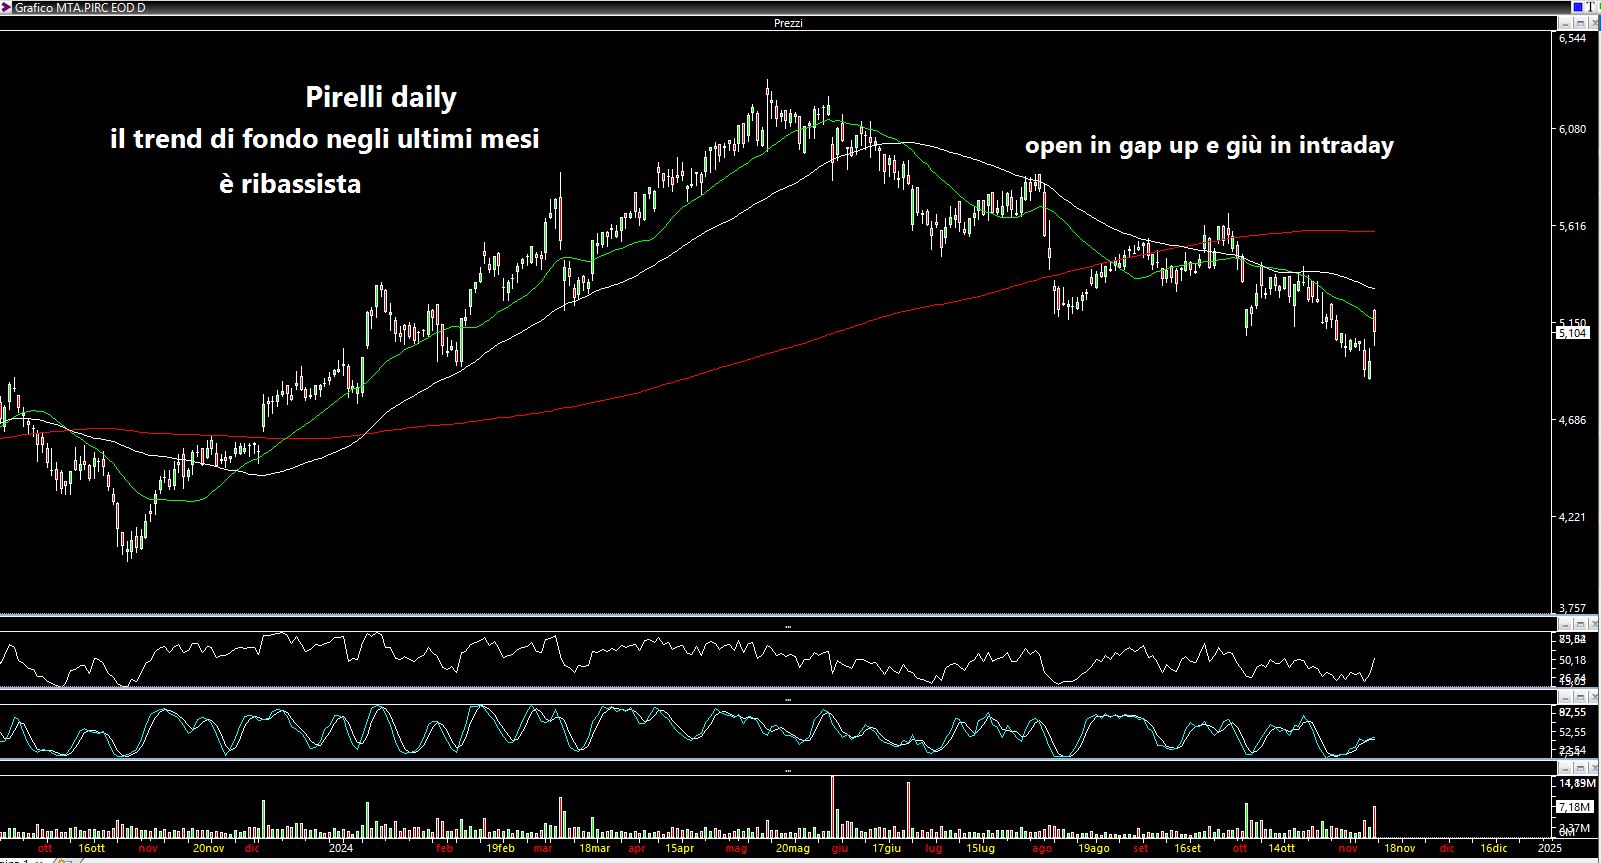Close the stochastic pane showing 52,55

1593,697
